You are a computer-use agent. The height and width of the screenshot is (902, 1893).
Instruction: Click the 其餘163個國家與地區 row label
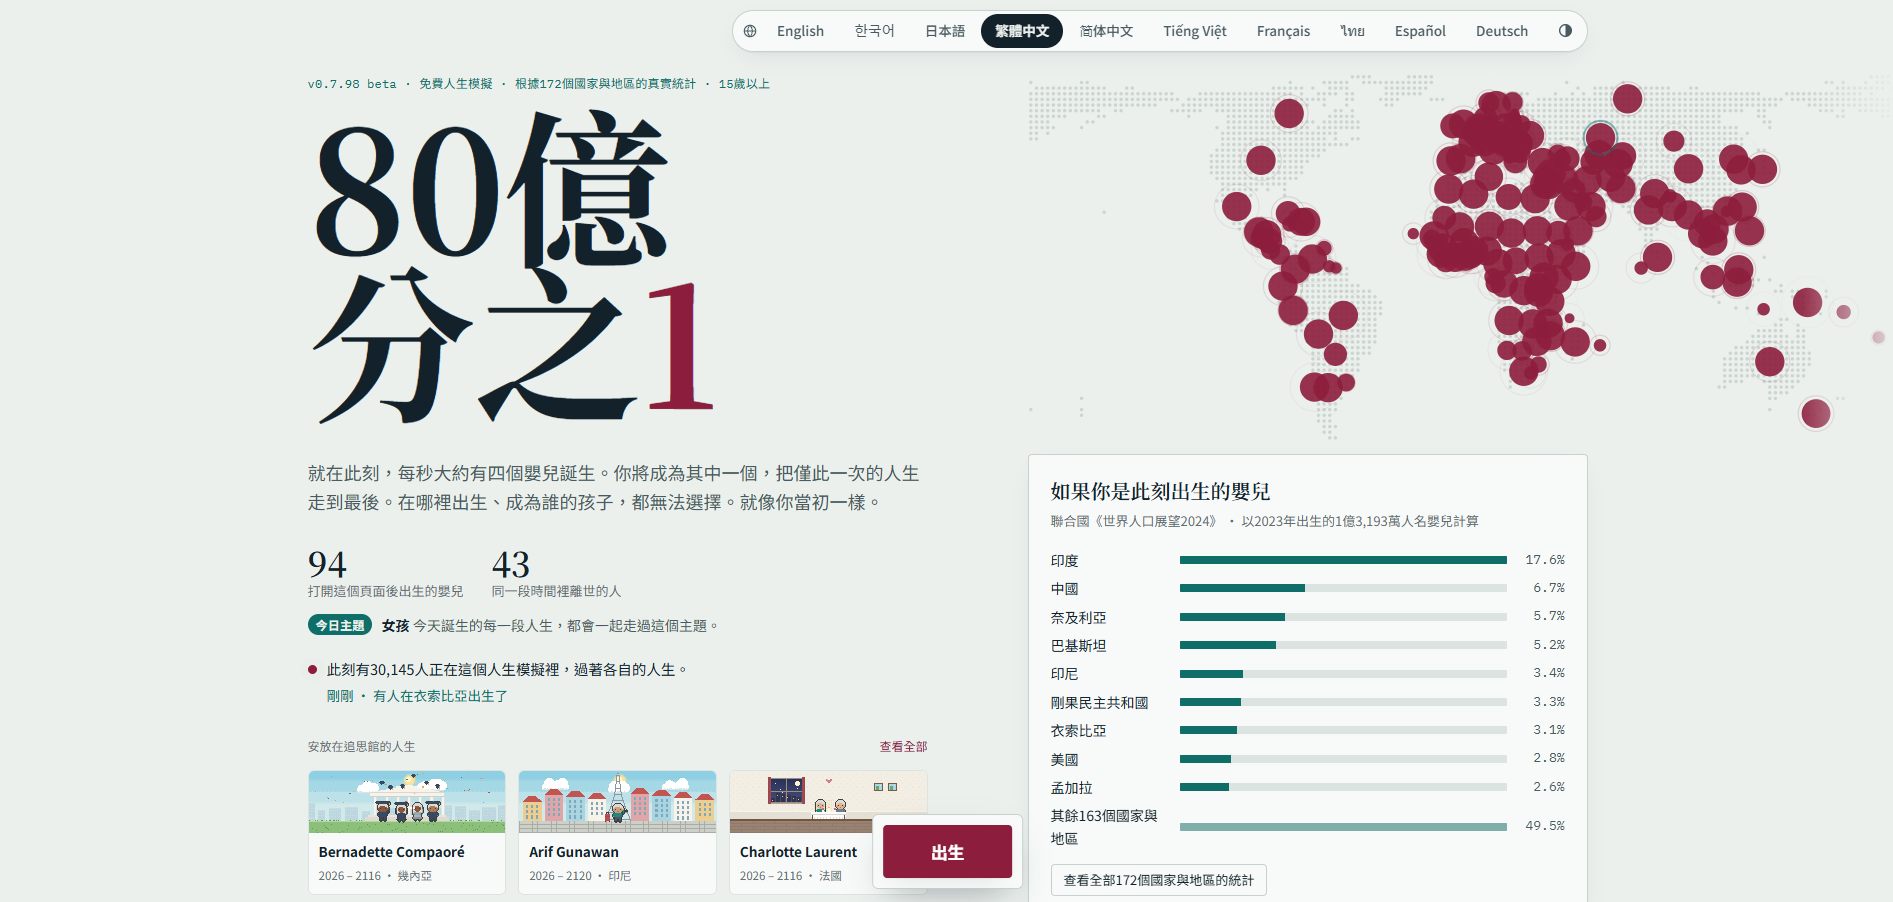[x=1104, y=827]
